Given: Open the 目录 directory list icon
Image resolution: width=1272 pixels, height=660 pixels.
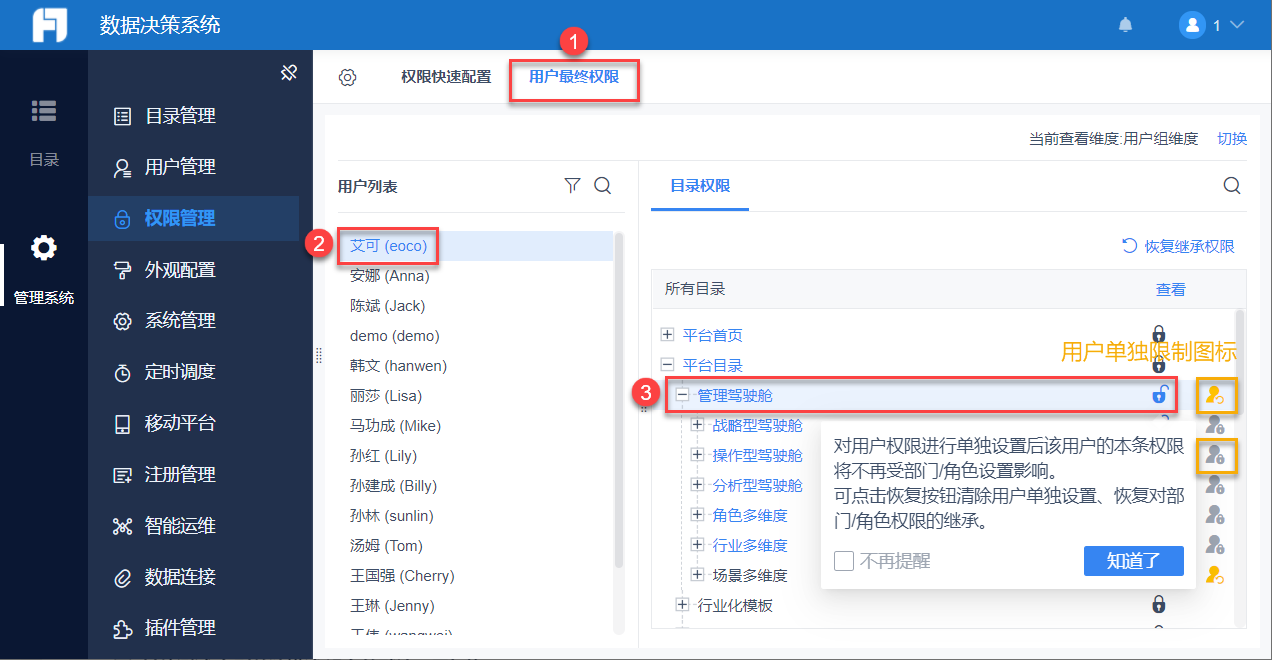Looking at the screenshot, I should coord(44,111).
